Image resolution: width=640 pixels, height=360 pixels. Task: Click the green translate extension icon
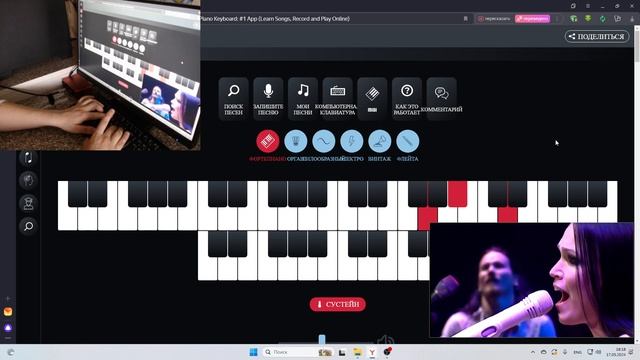574,19
